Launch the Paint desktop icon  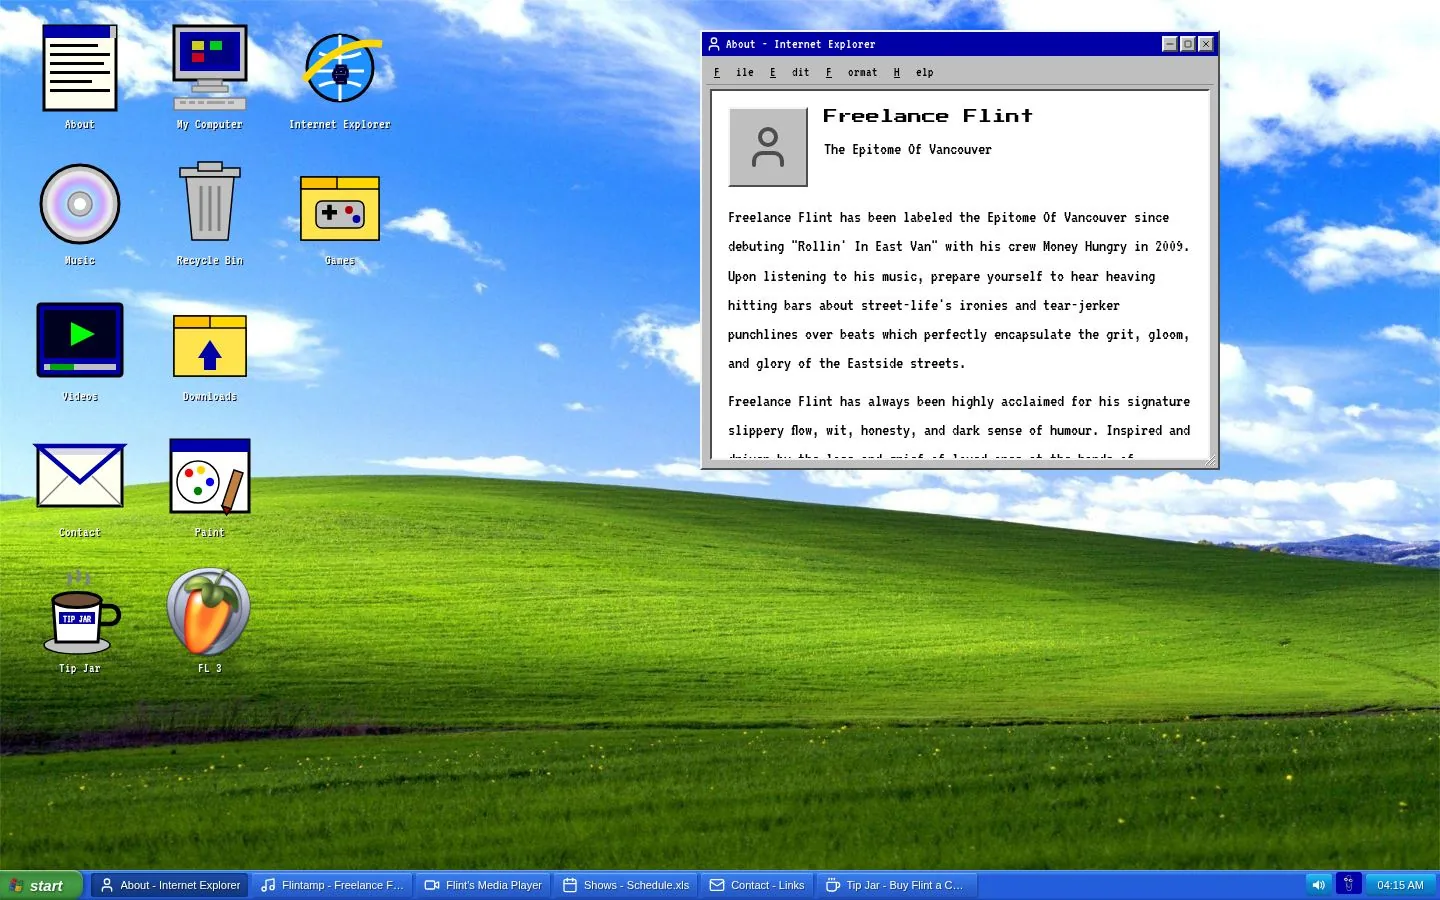210,486
